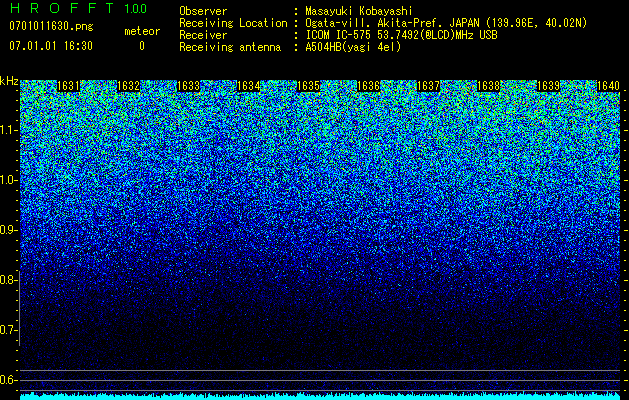This screenshot has height=400, width=629.
Task: Select the file name 0701011630.png
Action: coord(51,27)
